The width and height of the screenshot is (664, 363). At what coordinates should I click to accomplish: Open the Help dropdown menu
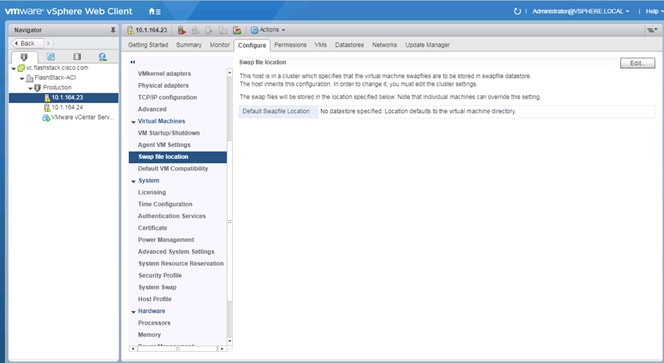[654, 11]
